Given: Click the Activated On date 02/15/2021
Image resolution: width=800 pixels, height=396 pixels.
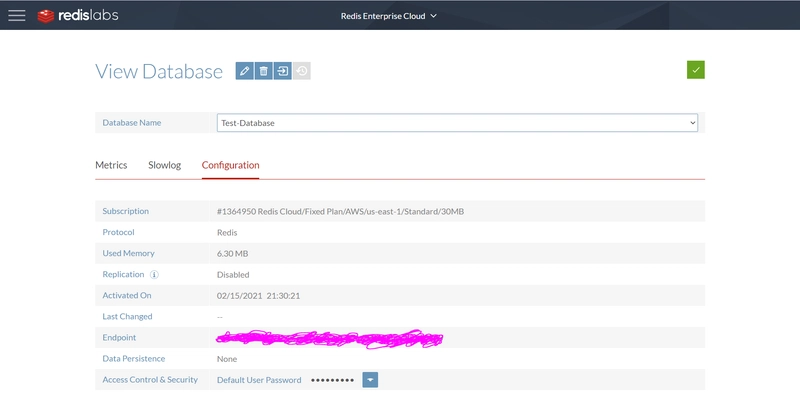Looking at the screenshot, I should tap(258, 296).
